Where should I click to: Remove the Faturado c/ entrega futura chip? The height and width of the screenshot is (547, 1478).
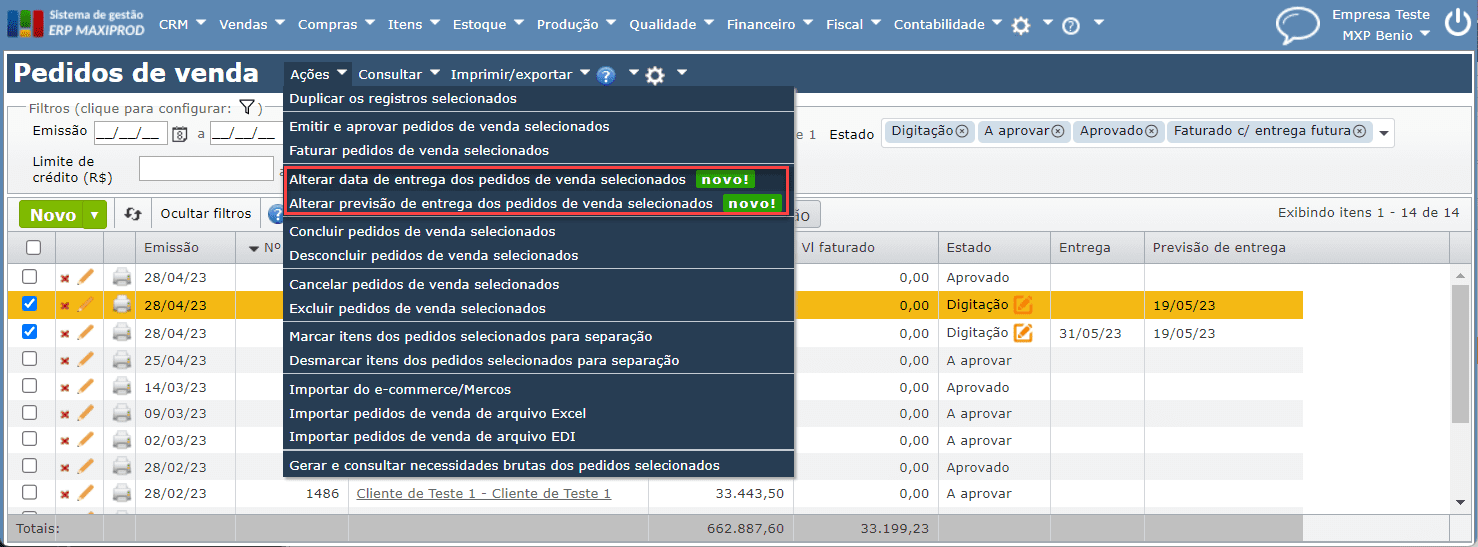coord(1359,131)
